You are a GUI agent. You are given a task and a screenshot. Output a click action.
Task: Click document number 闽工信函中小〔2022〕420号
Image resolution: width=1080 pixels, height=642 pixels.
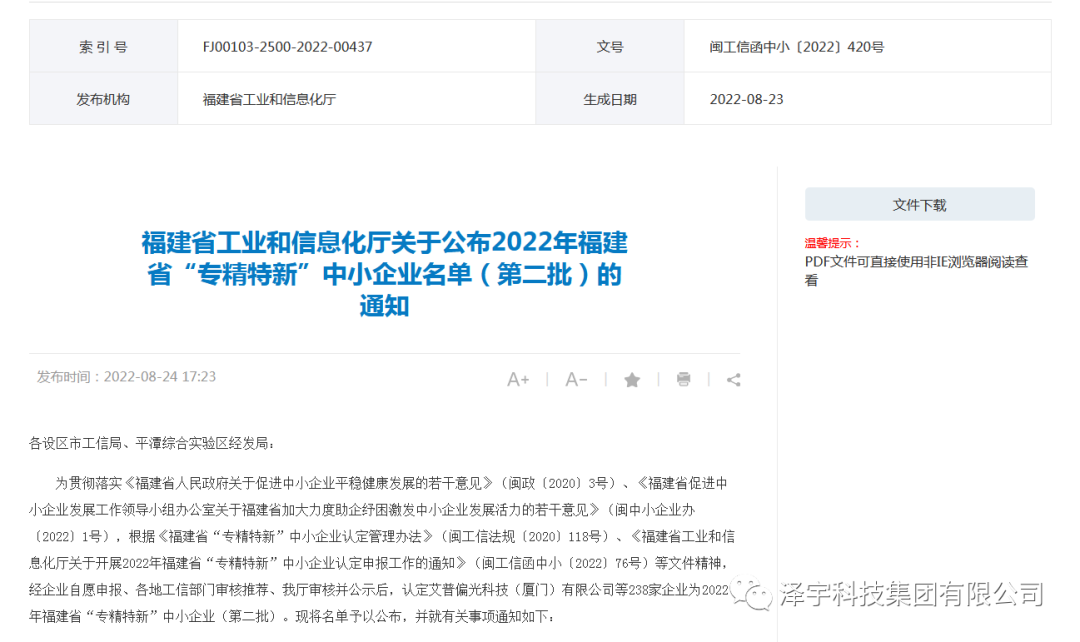[x=797, y=47]
